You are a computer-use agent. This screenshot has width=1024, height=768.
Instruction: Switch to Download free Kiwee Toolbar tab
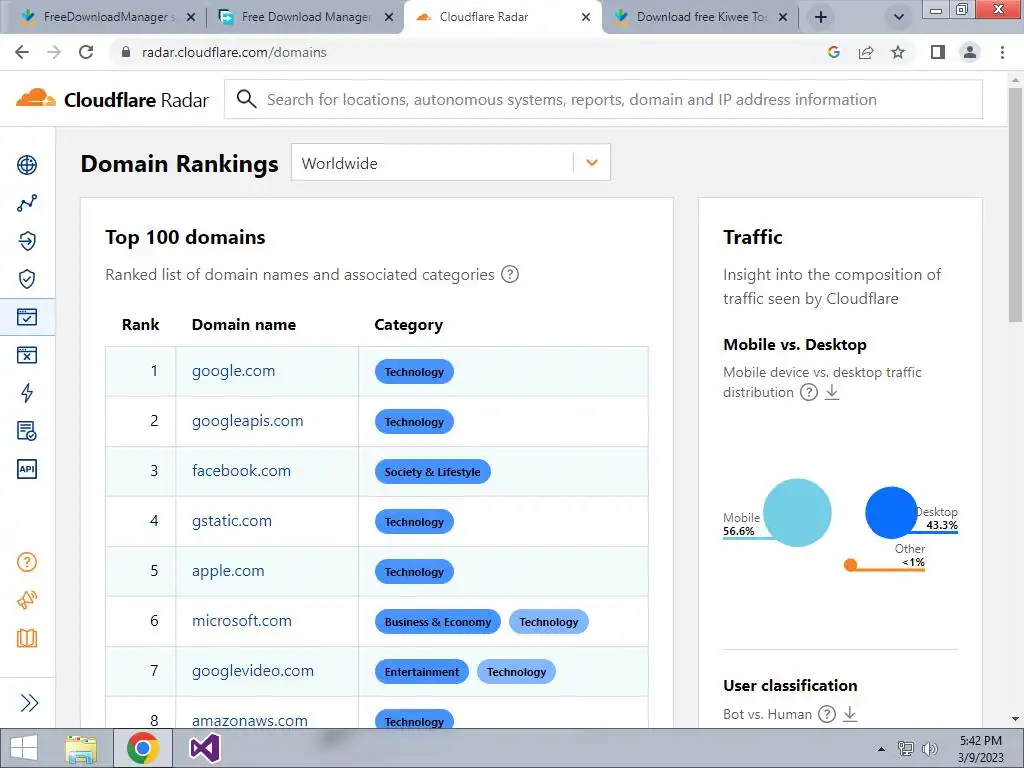699,17
